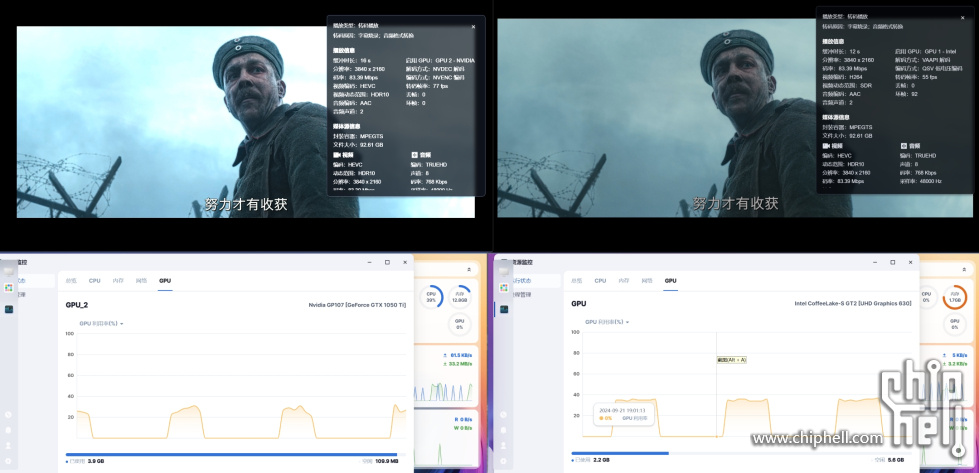Screen dimensions: 979x473
Task: Click the GPU 0% gauge in left desktop widget
Action: click(460, 324)
